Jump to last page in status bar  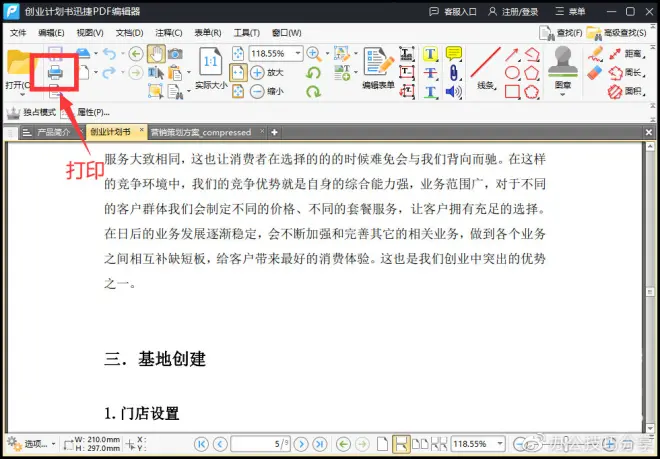tap(319, 444)
